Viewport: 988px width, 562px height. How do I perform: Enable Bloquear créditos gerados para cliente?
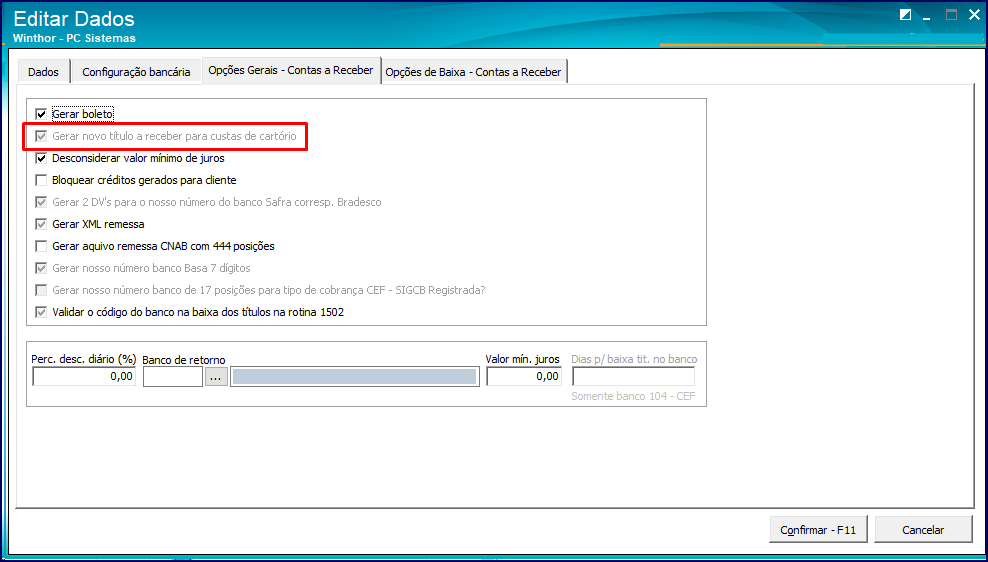[x=42, y=180]
